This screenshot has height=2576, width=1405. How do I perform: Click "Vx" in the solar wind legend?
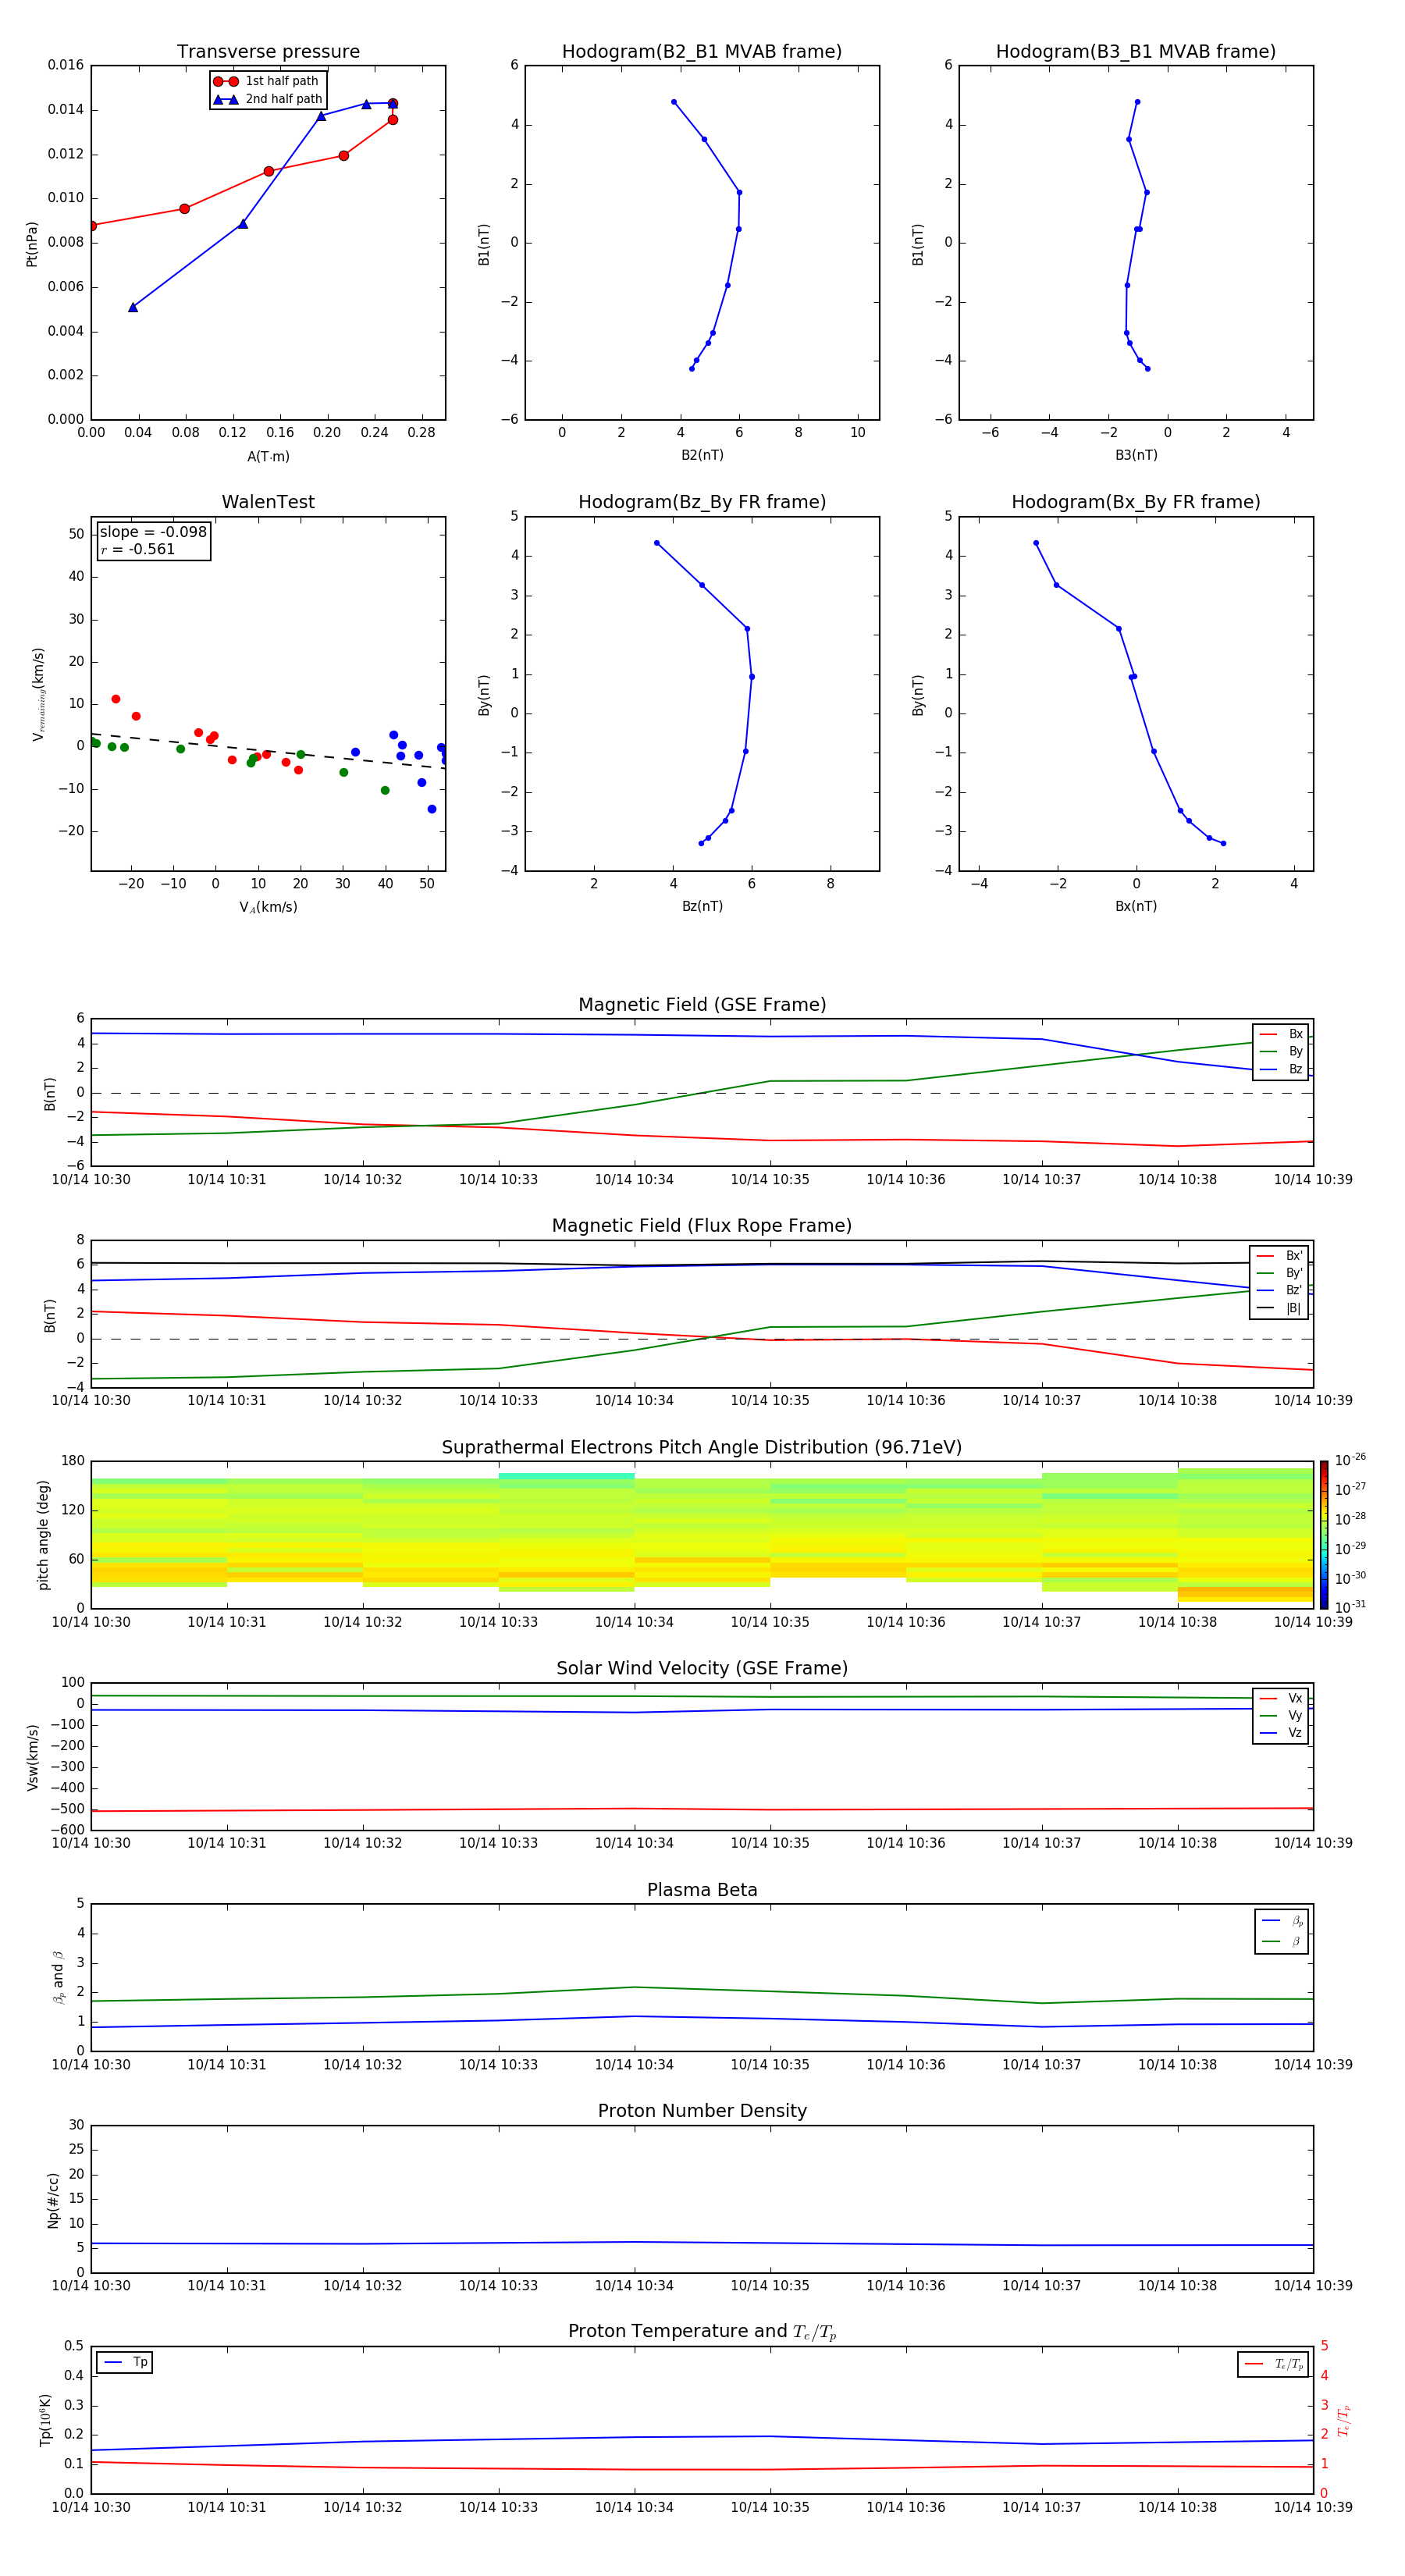(x=1296, y=1699)
